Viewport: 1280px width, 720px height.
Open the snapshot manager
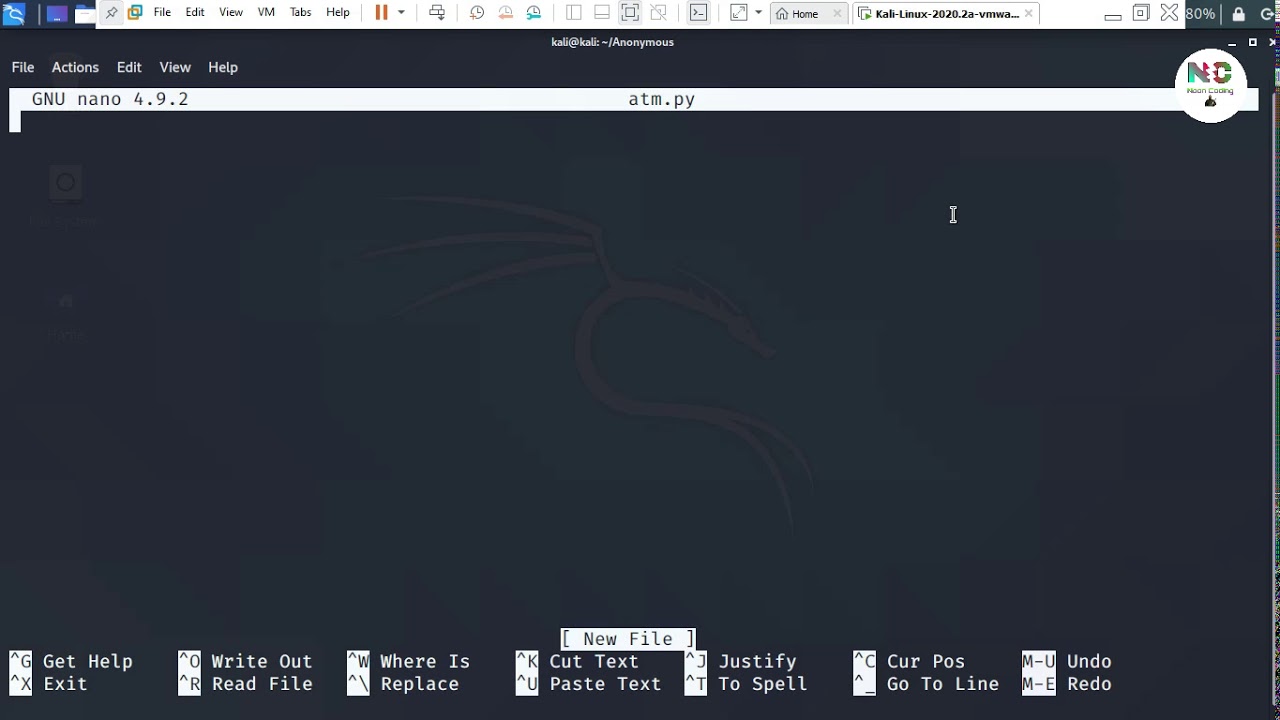[x=534, y=13]
